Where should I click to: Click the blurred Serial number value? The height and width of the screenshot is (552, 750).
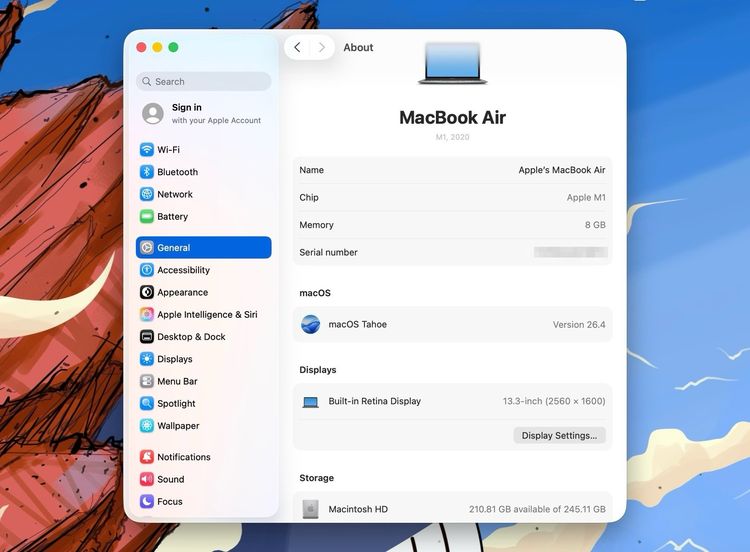click(570, 252)
